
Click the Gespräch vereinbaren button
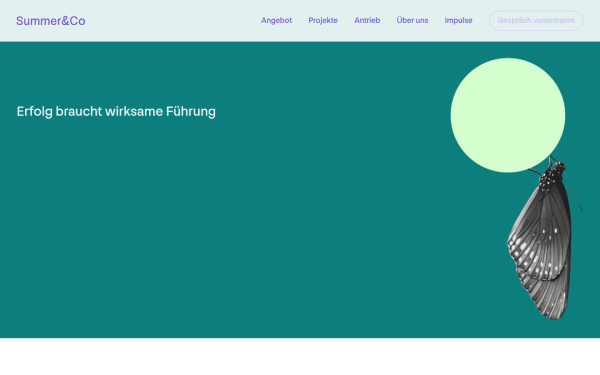point(536,21)
